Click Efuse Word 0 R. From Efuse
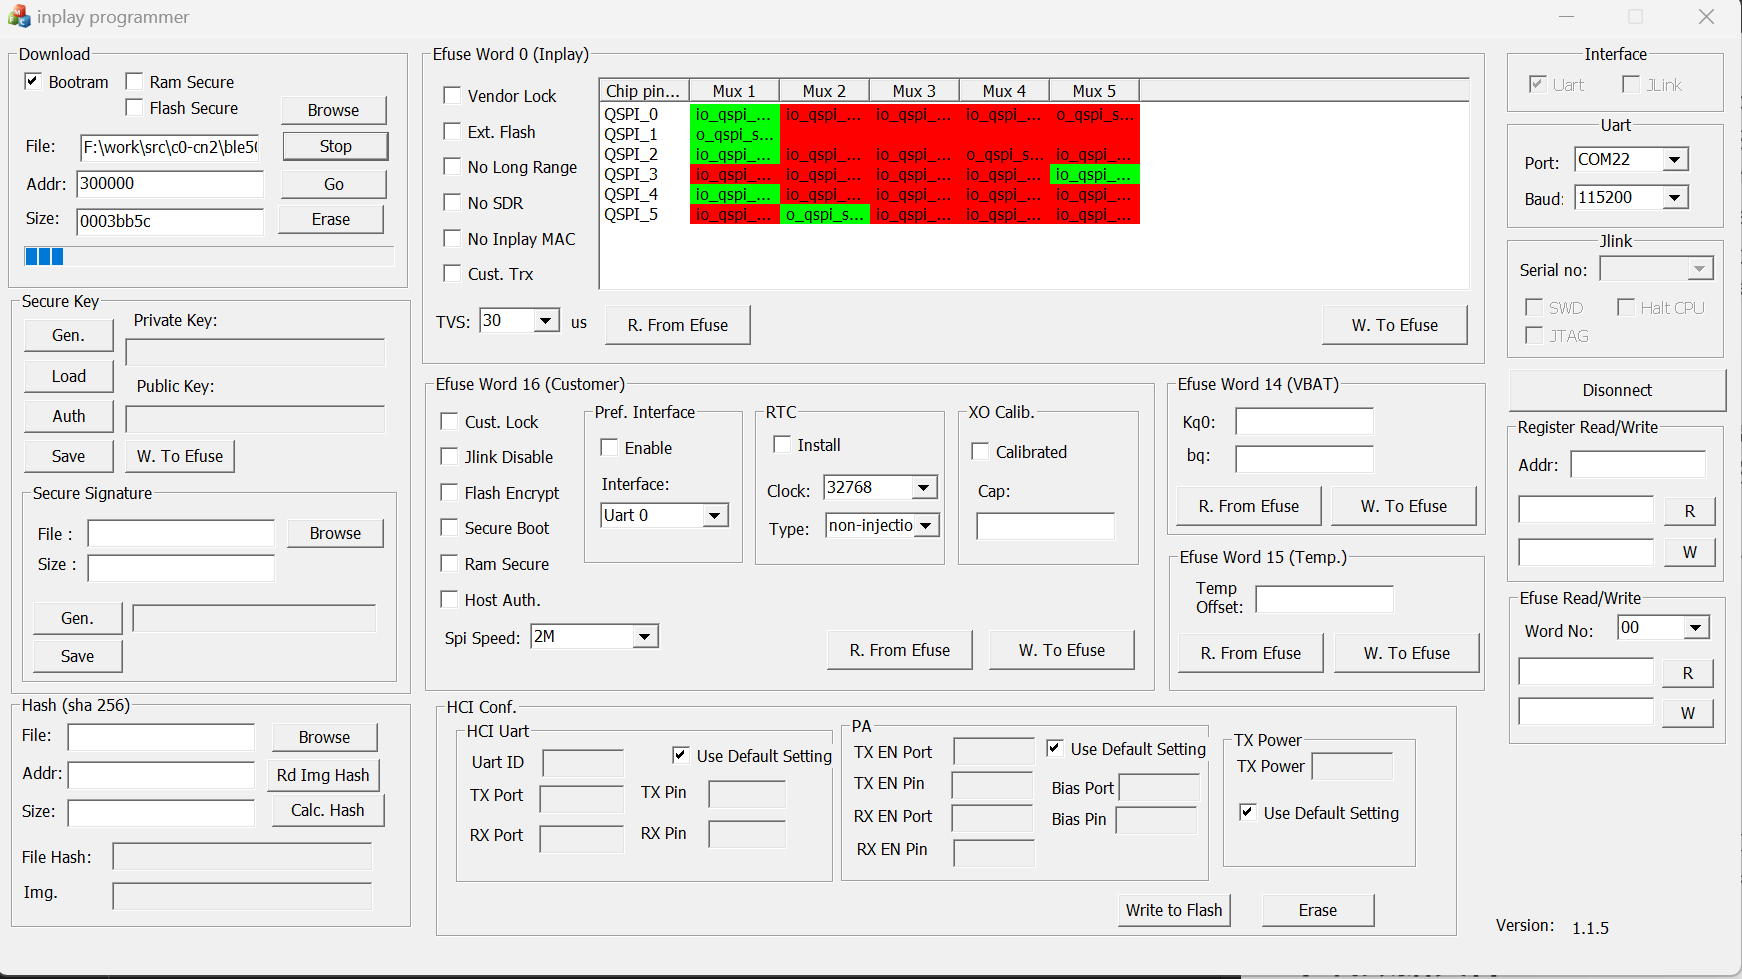 pyautogui.click(x=677, y=325)
